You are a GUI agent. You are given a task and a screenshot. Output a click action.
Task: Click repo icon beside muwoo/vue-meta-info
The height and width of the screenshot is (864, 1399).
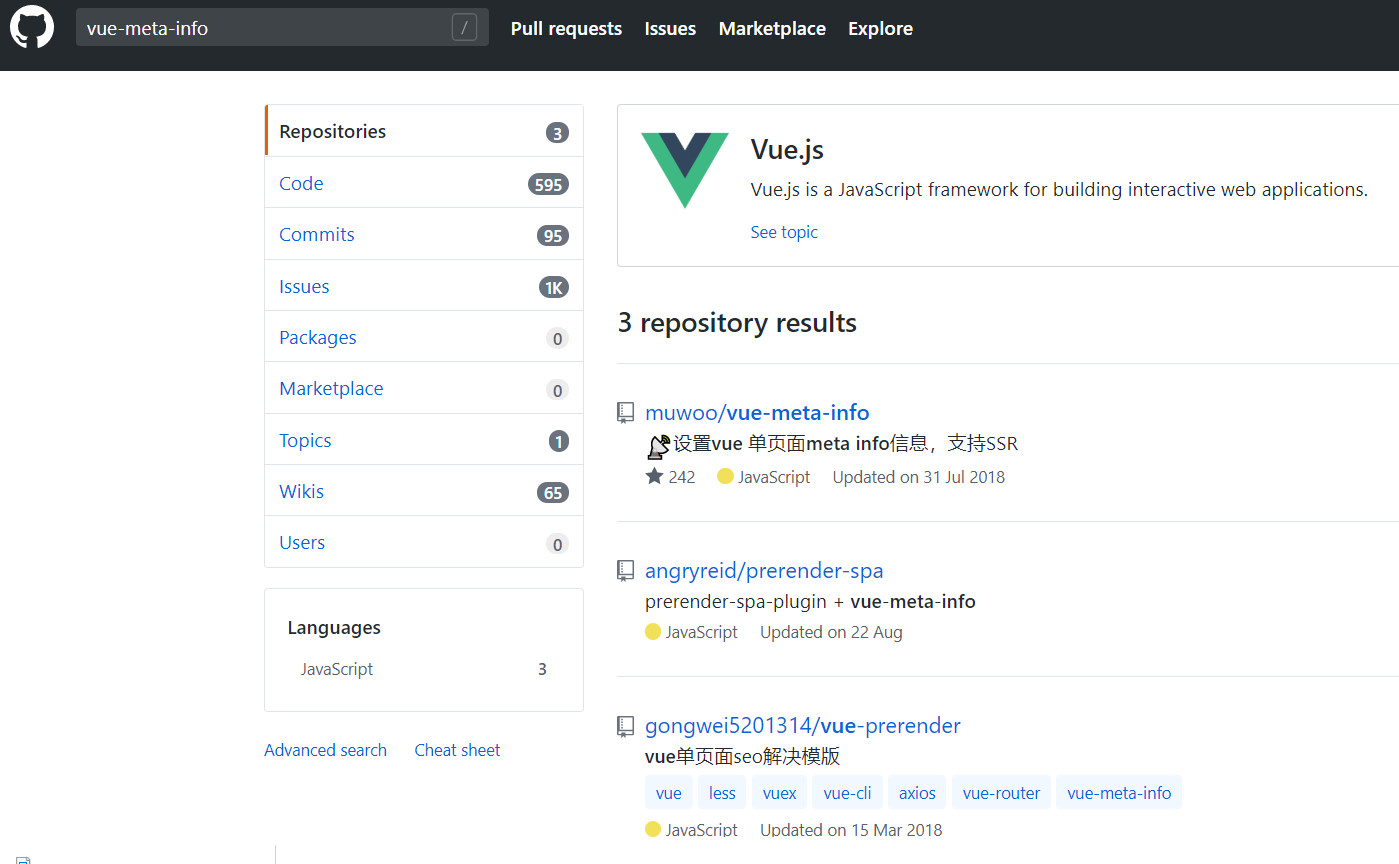tap(626, 412)
